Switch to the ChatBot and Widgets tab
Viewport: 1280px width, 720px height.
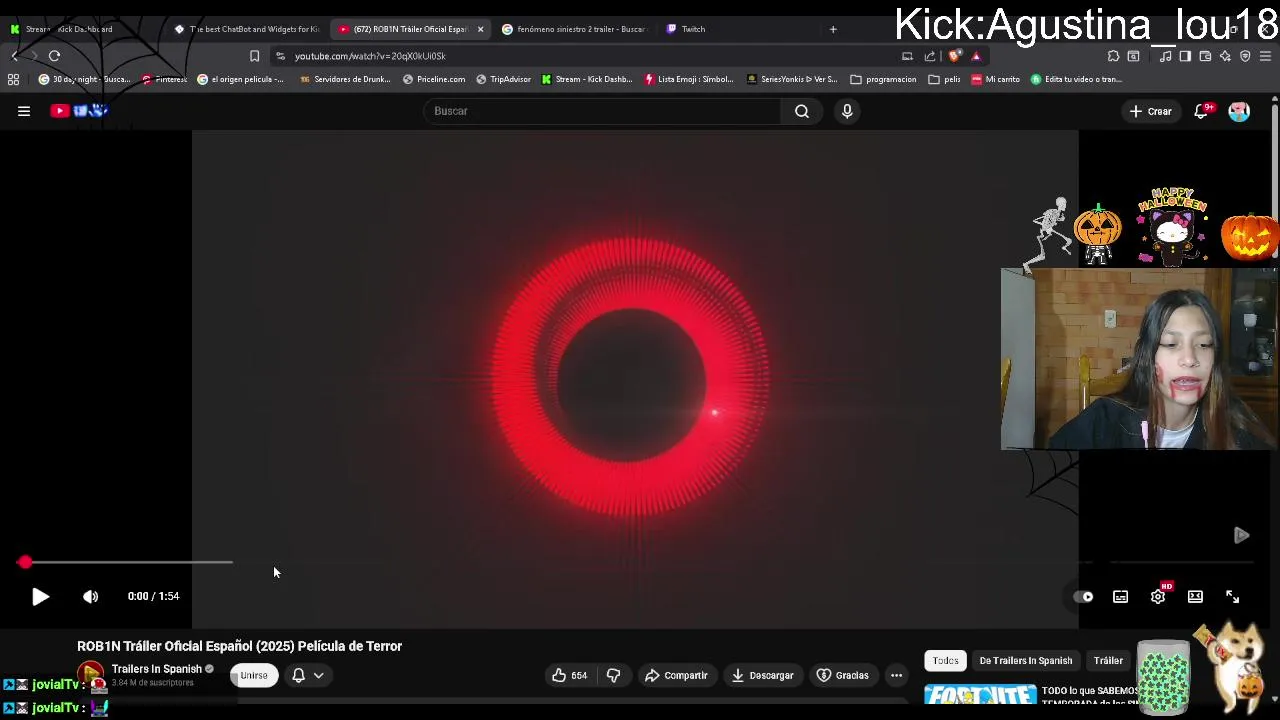[247, 29]
